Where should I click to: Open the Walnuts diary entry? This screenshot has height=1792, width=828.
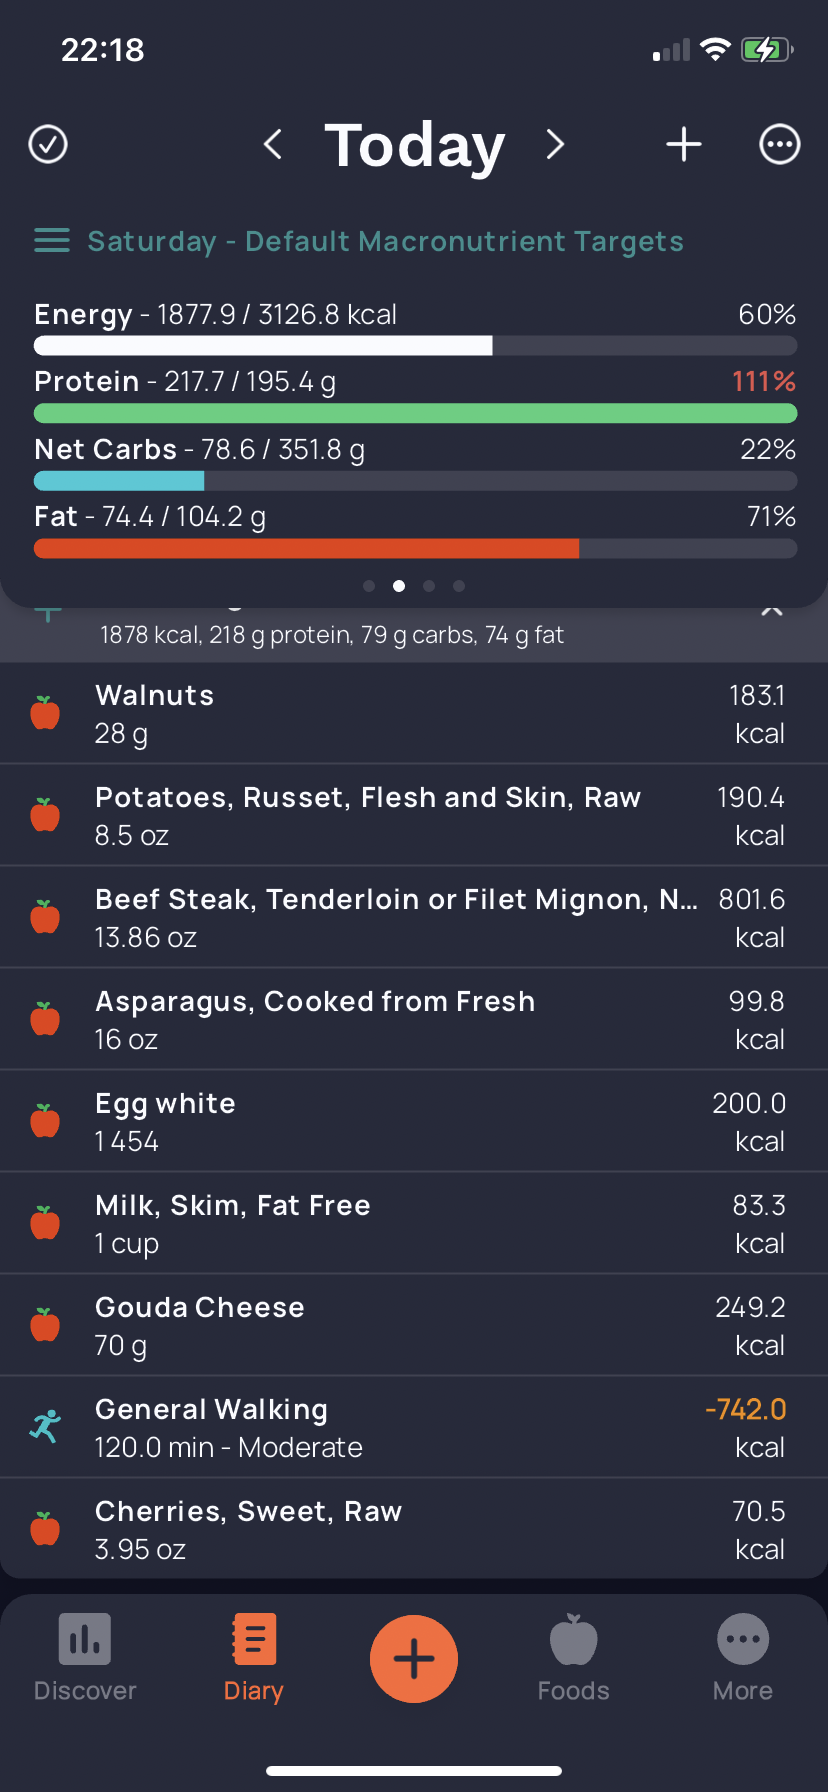pyautogui.click(x=414, y=714)
